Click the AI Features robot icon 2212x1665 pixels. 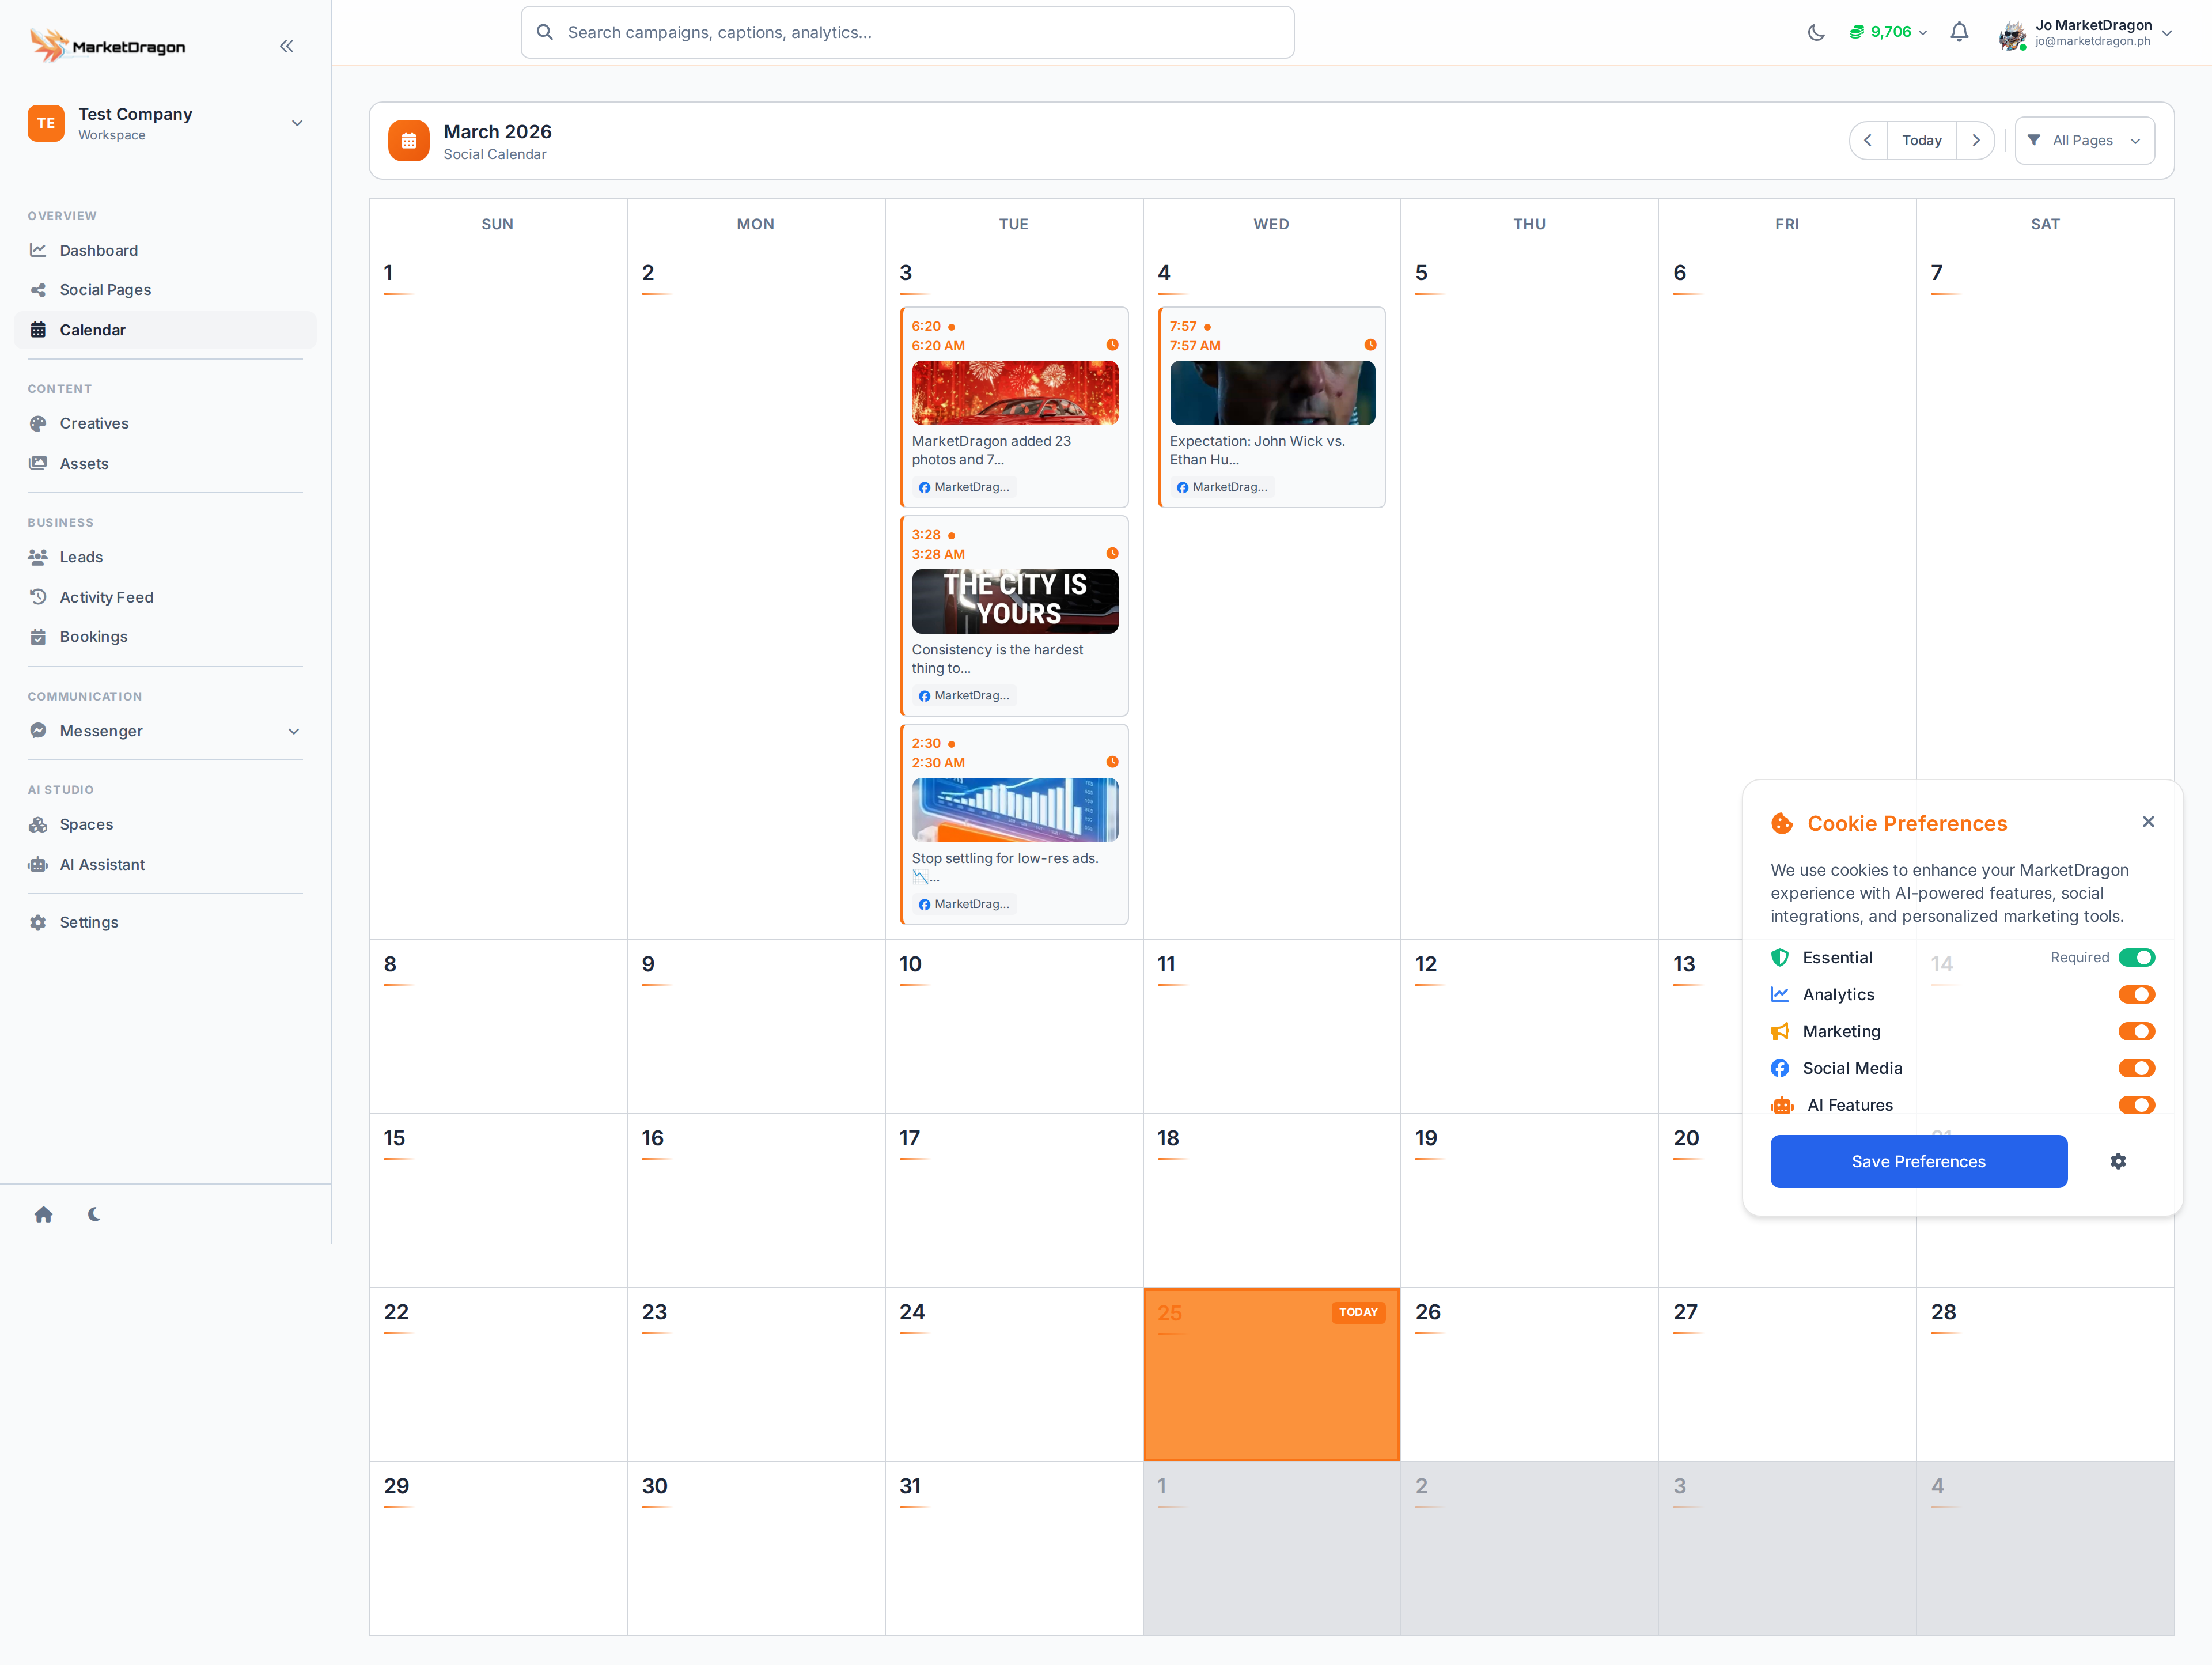(1782, 1105)
